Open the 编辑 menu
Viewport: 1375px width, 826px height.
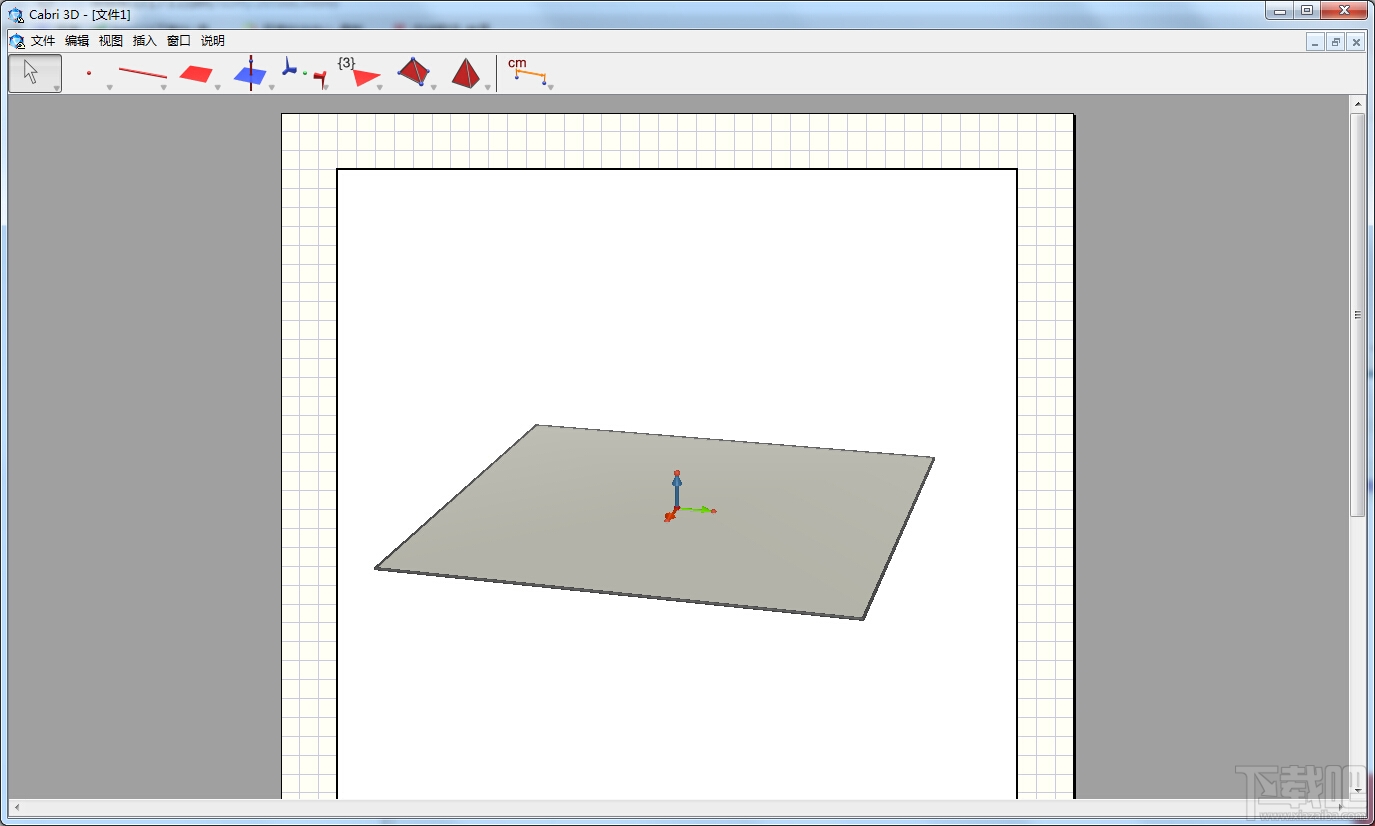pyautogui.click(x=77, y=41)
